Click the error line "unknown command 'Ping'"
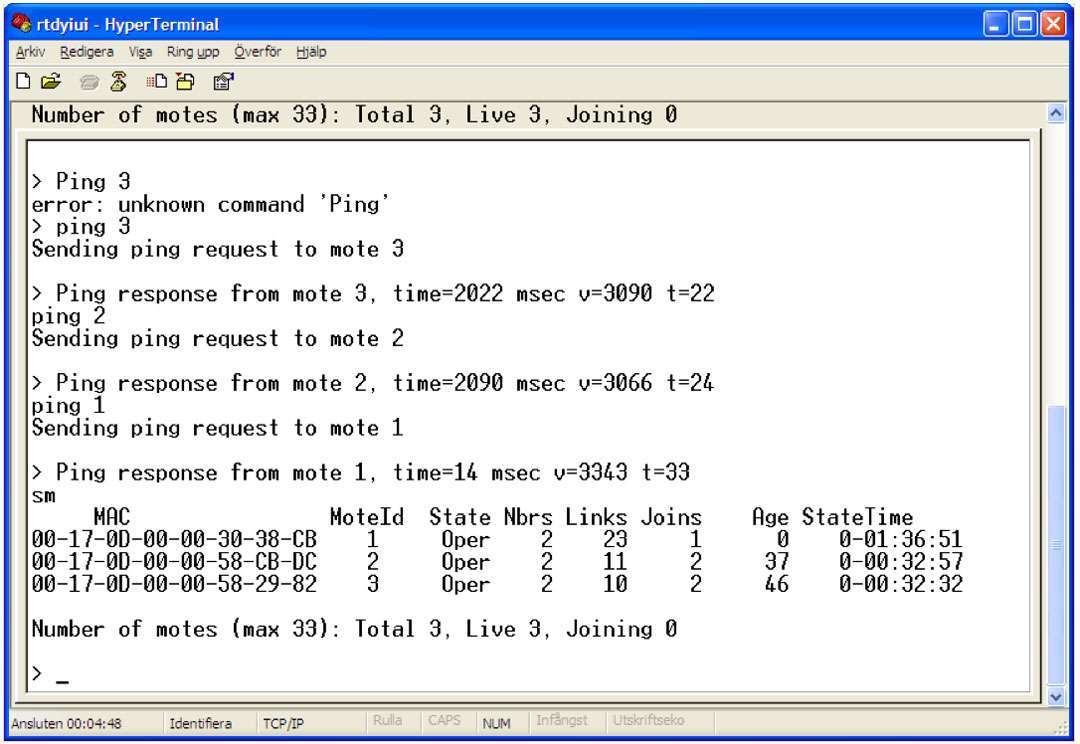This screenshot has height=744, width=1080. coord(210,204)
